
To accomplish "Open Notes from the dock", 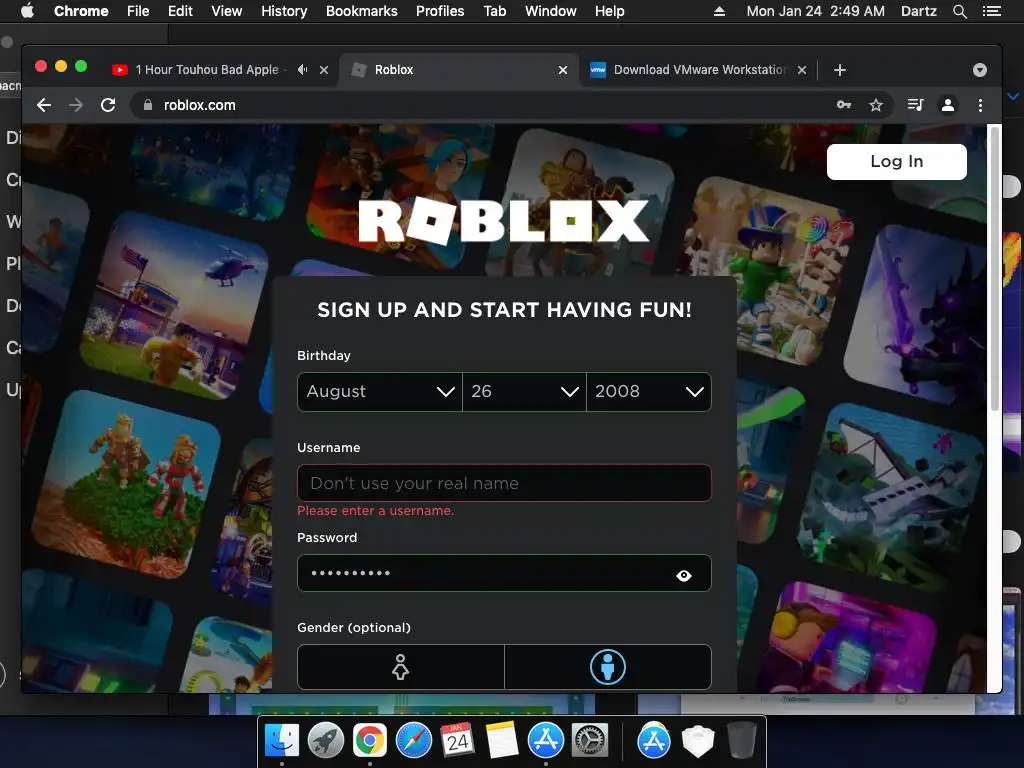I will point(502,741).
